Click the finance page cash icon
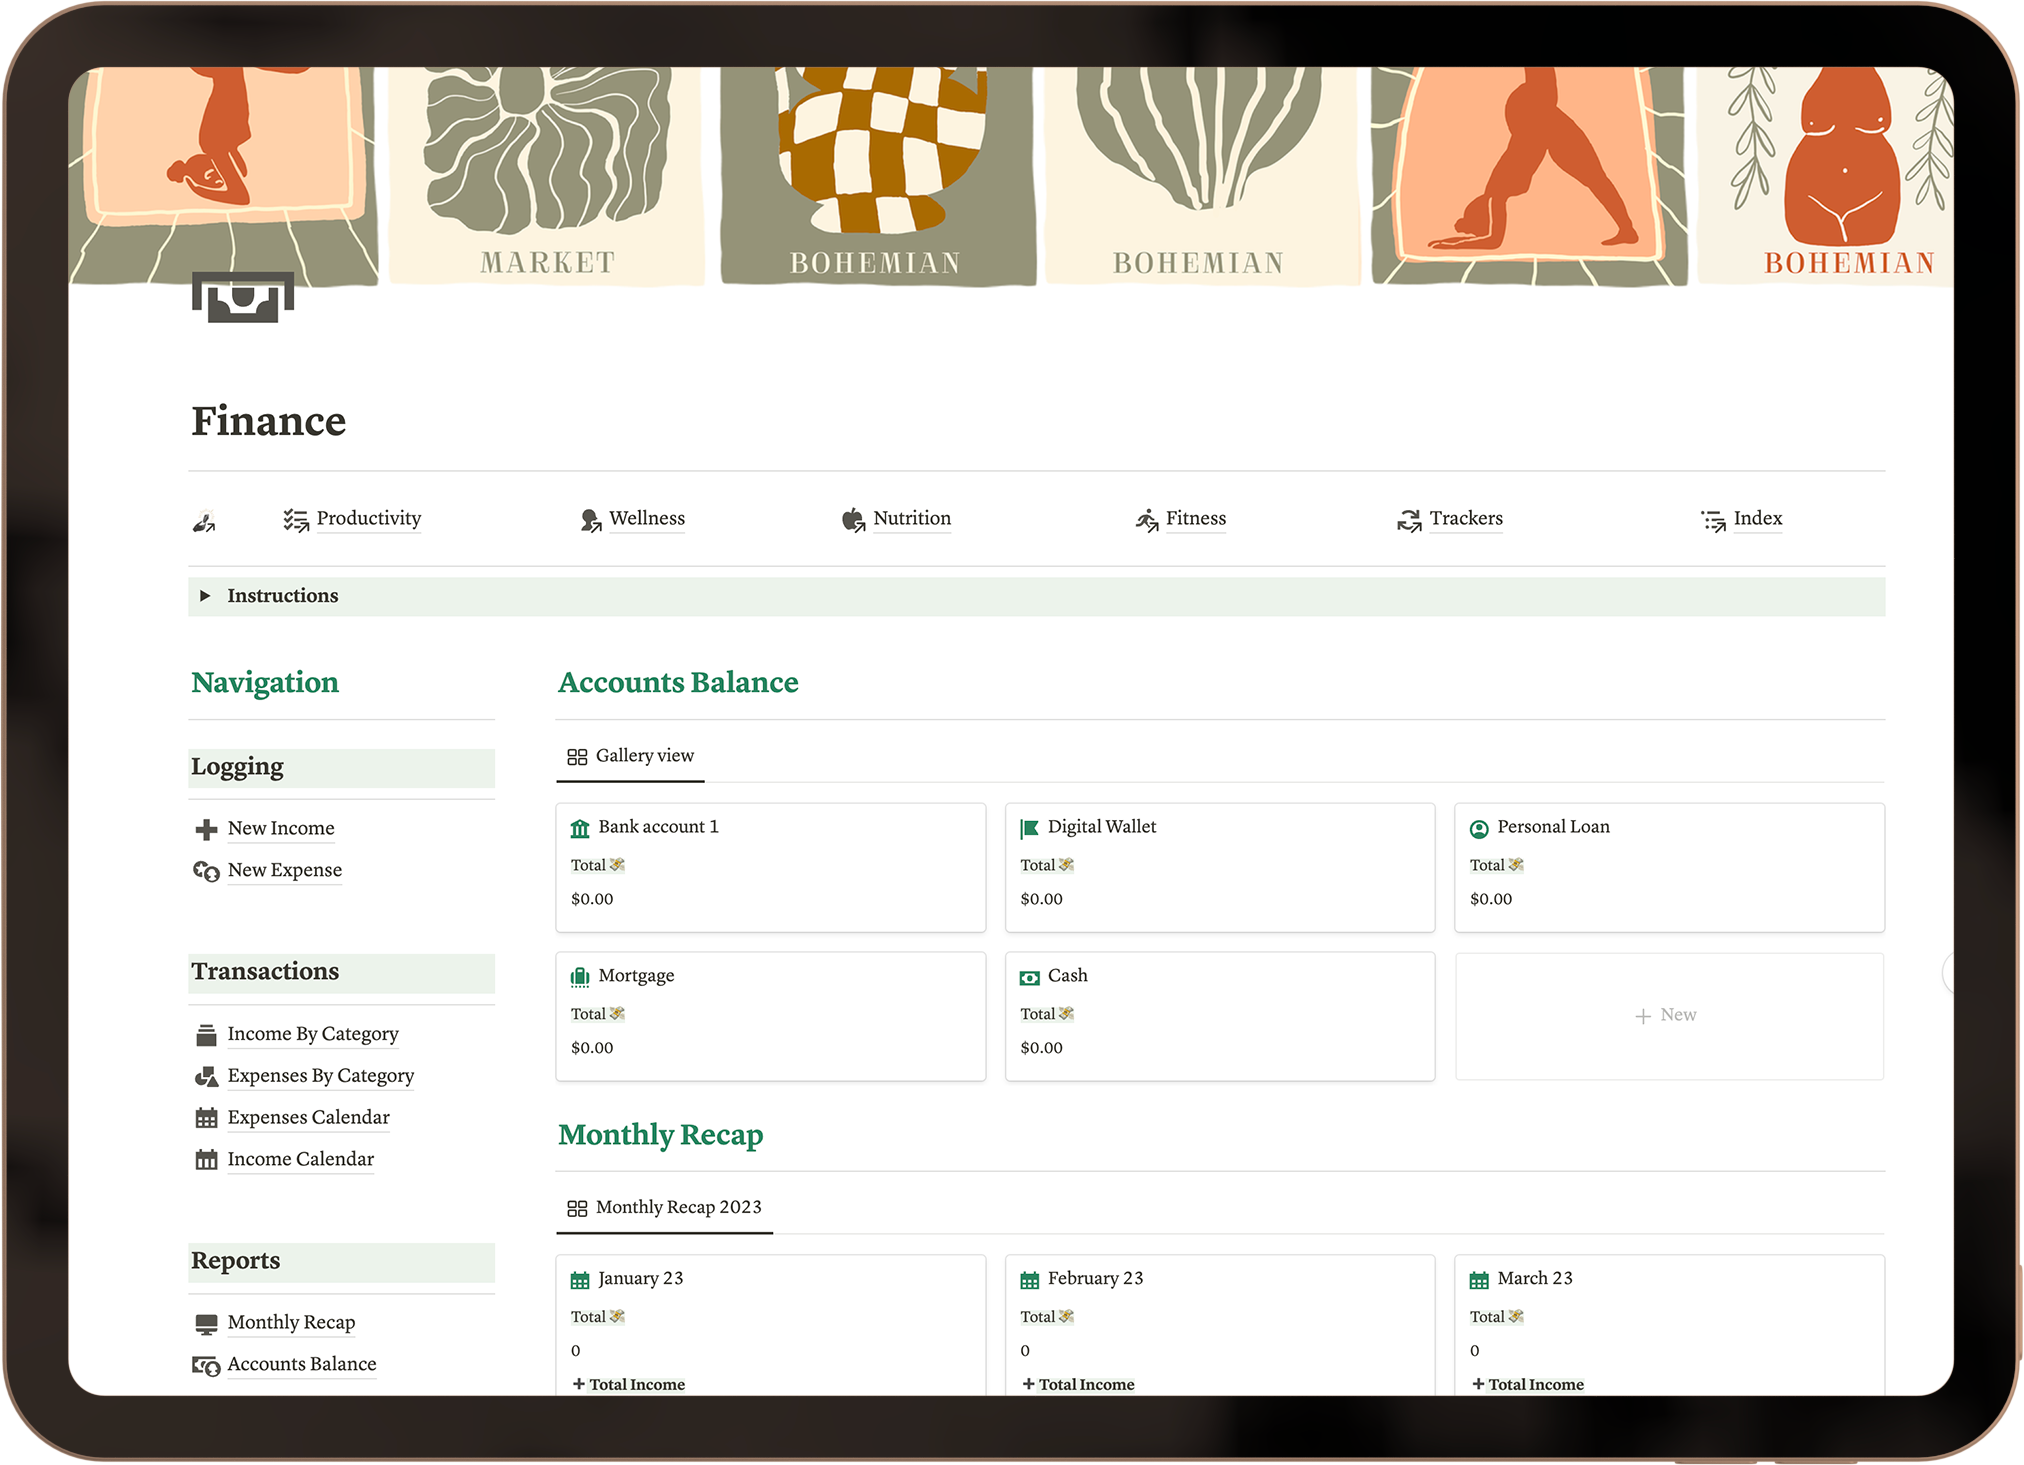The image size is (2024, 1465). coord(243,297)
